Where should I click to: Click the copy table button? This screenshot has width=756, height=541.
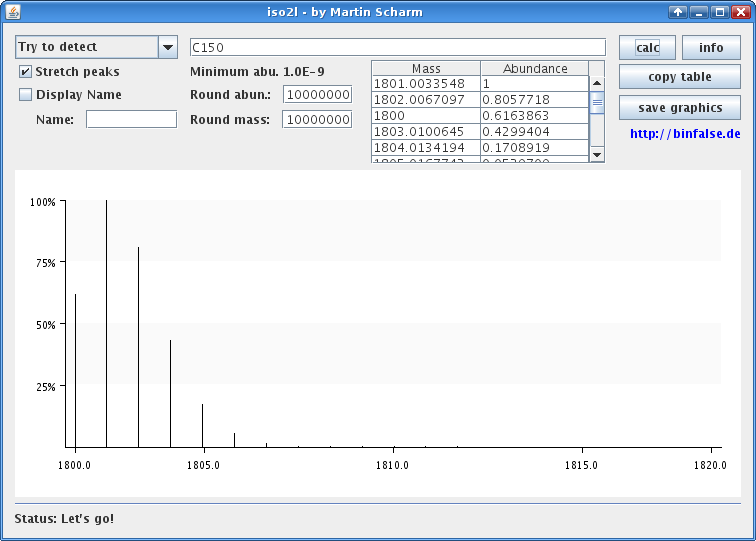[x=680, y=77]
